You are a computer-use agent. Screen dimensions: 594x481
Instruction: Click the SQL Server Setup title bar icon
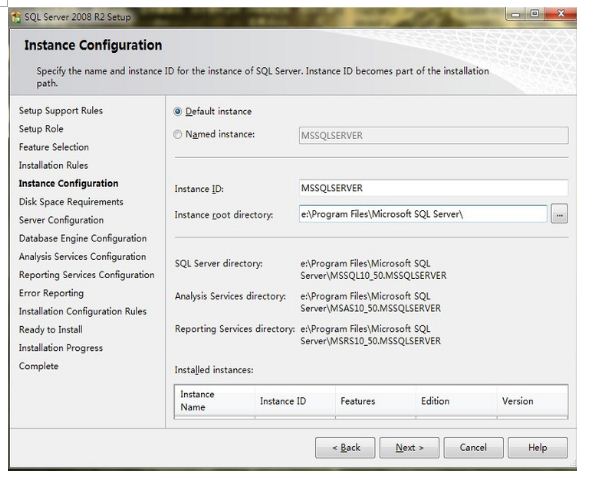pyautogui.click(x=16, y=17)
